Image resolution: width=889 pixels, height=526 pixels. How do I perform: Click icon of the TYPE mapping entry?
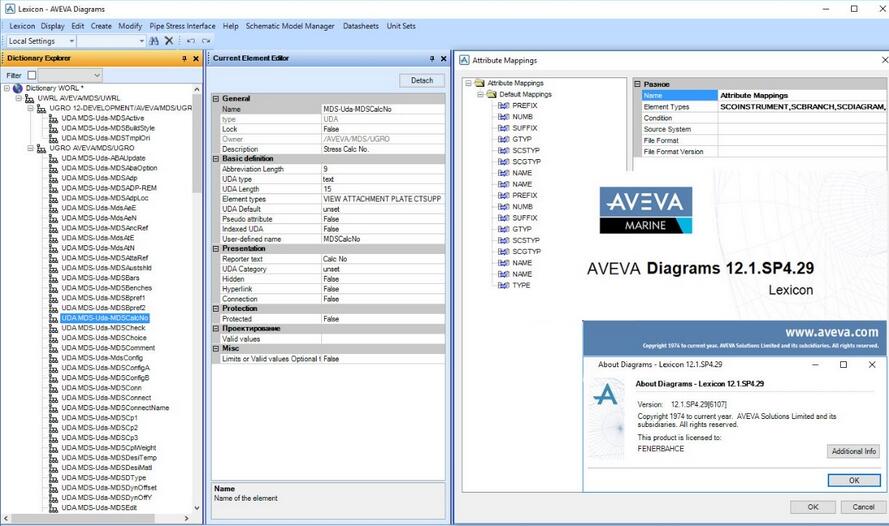click(503, 285)
